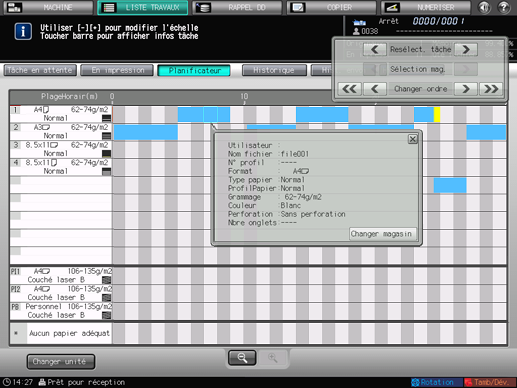Zoom out the schedule time scale
517x388 pixels.
pos(242,358)
